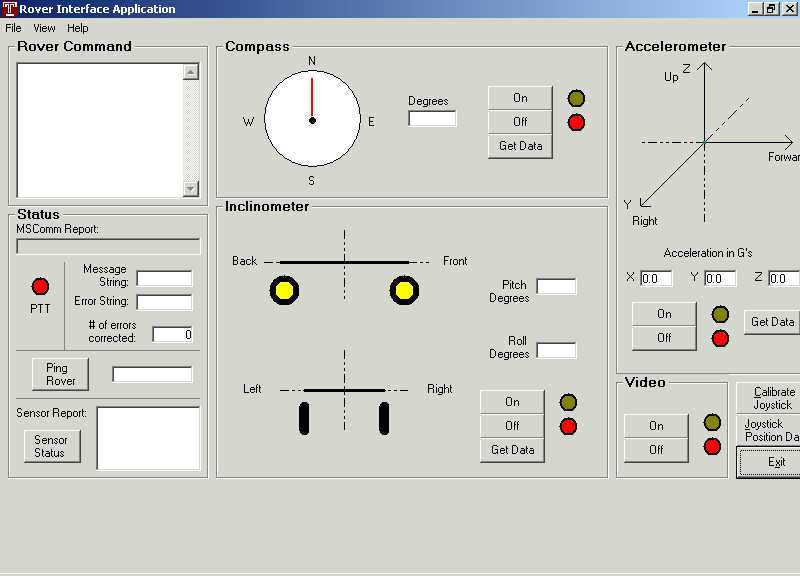Turn the Inclinometer sensor Off
Screen dimensions: 800x576
(x=512, y=426)
